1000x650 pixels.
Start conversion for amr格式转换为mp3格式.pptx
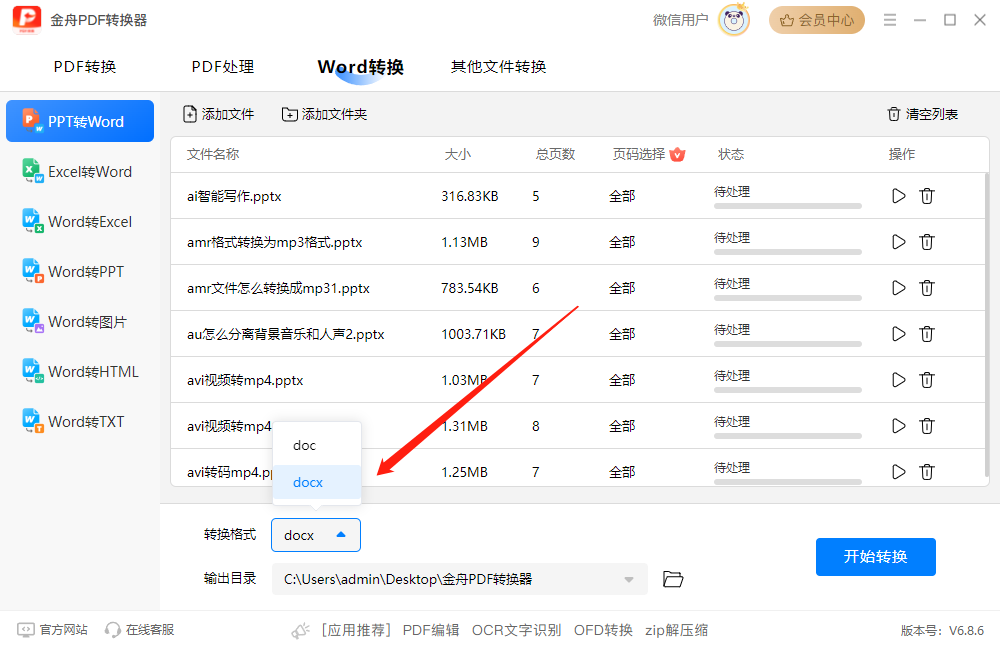coord(899,242)
